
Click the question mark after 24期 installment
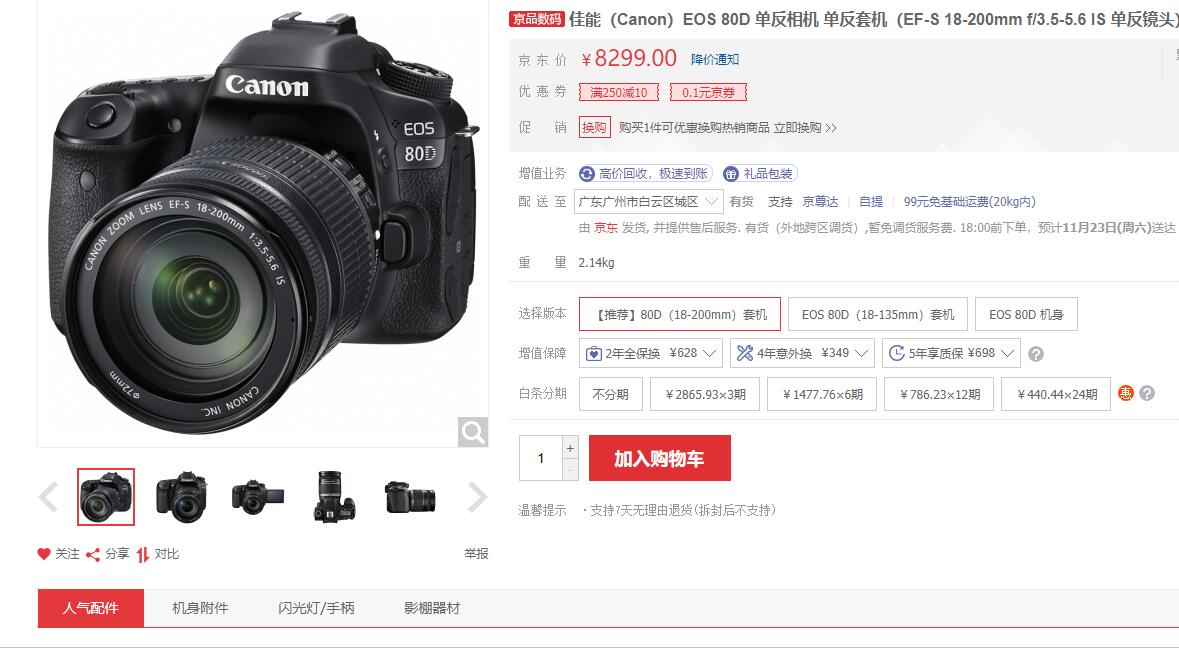pyautogui.click(x=1147, y=393)
